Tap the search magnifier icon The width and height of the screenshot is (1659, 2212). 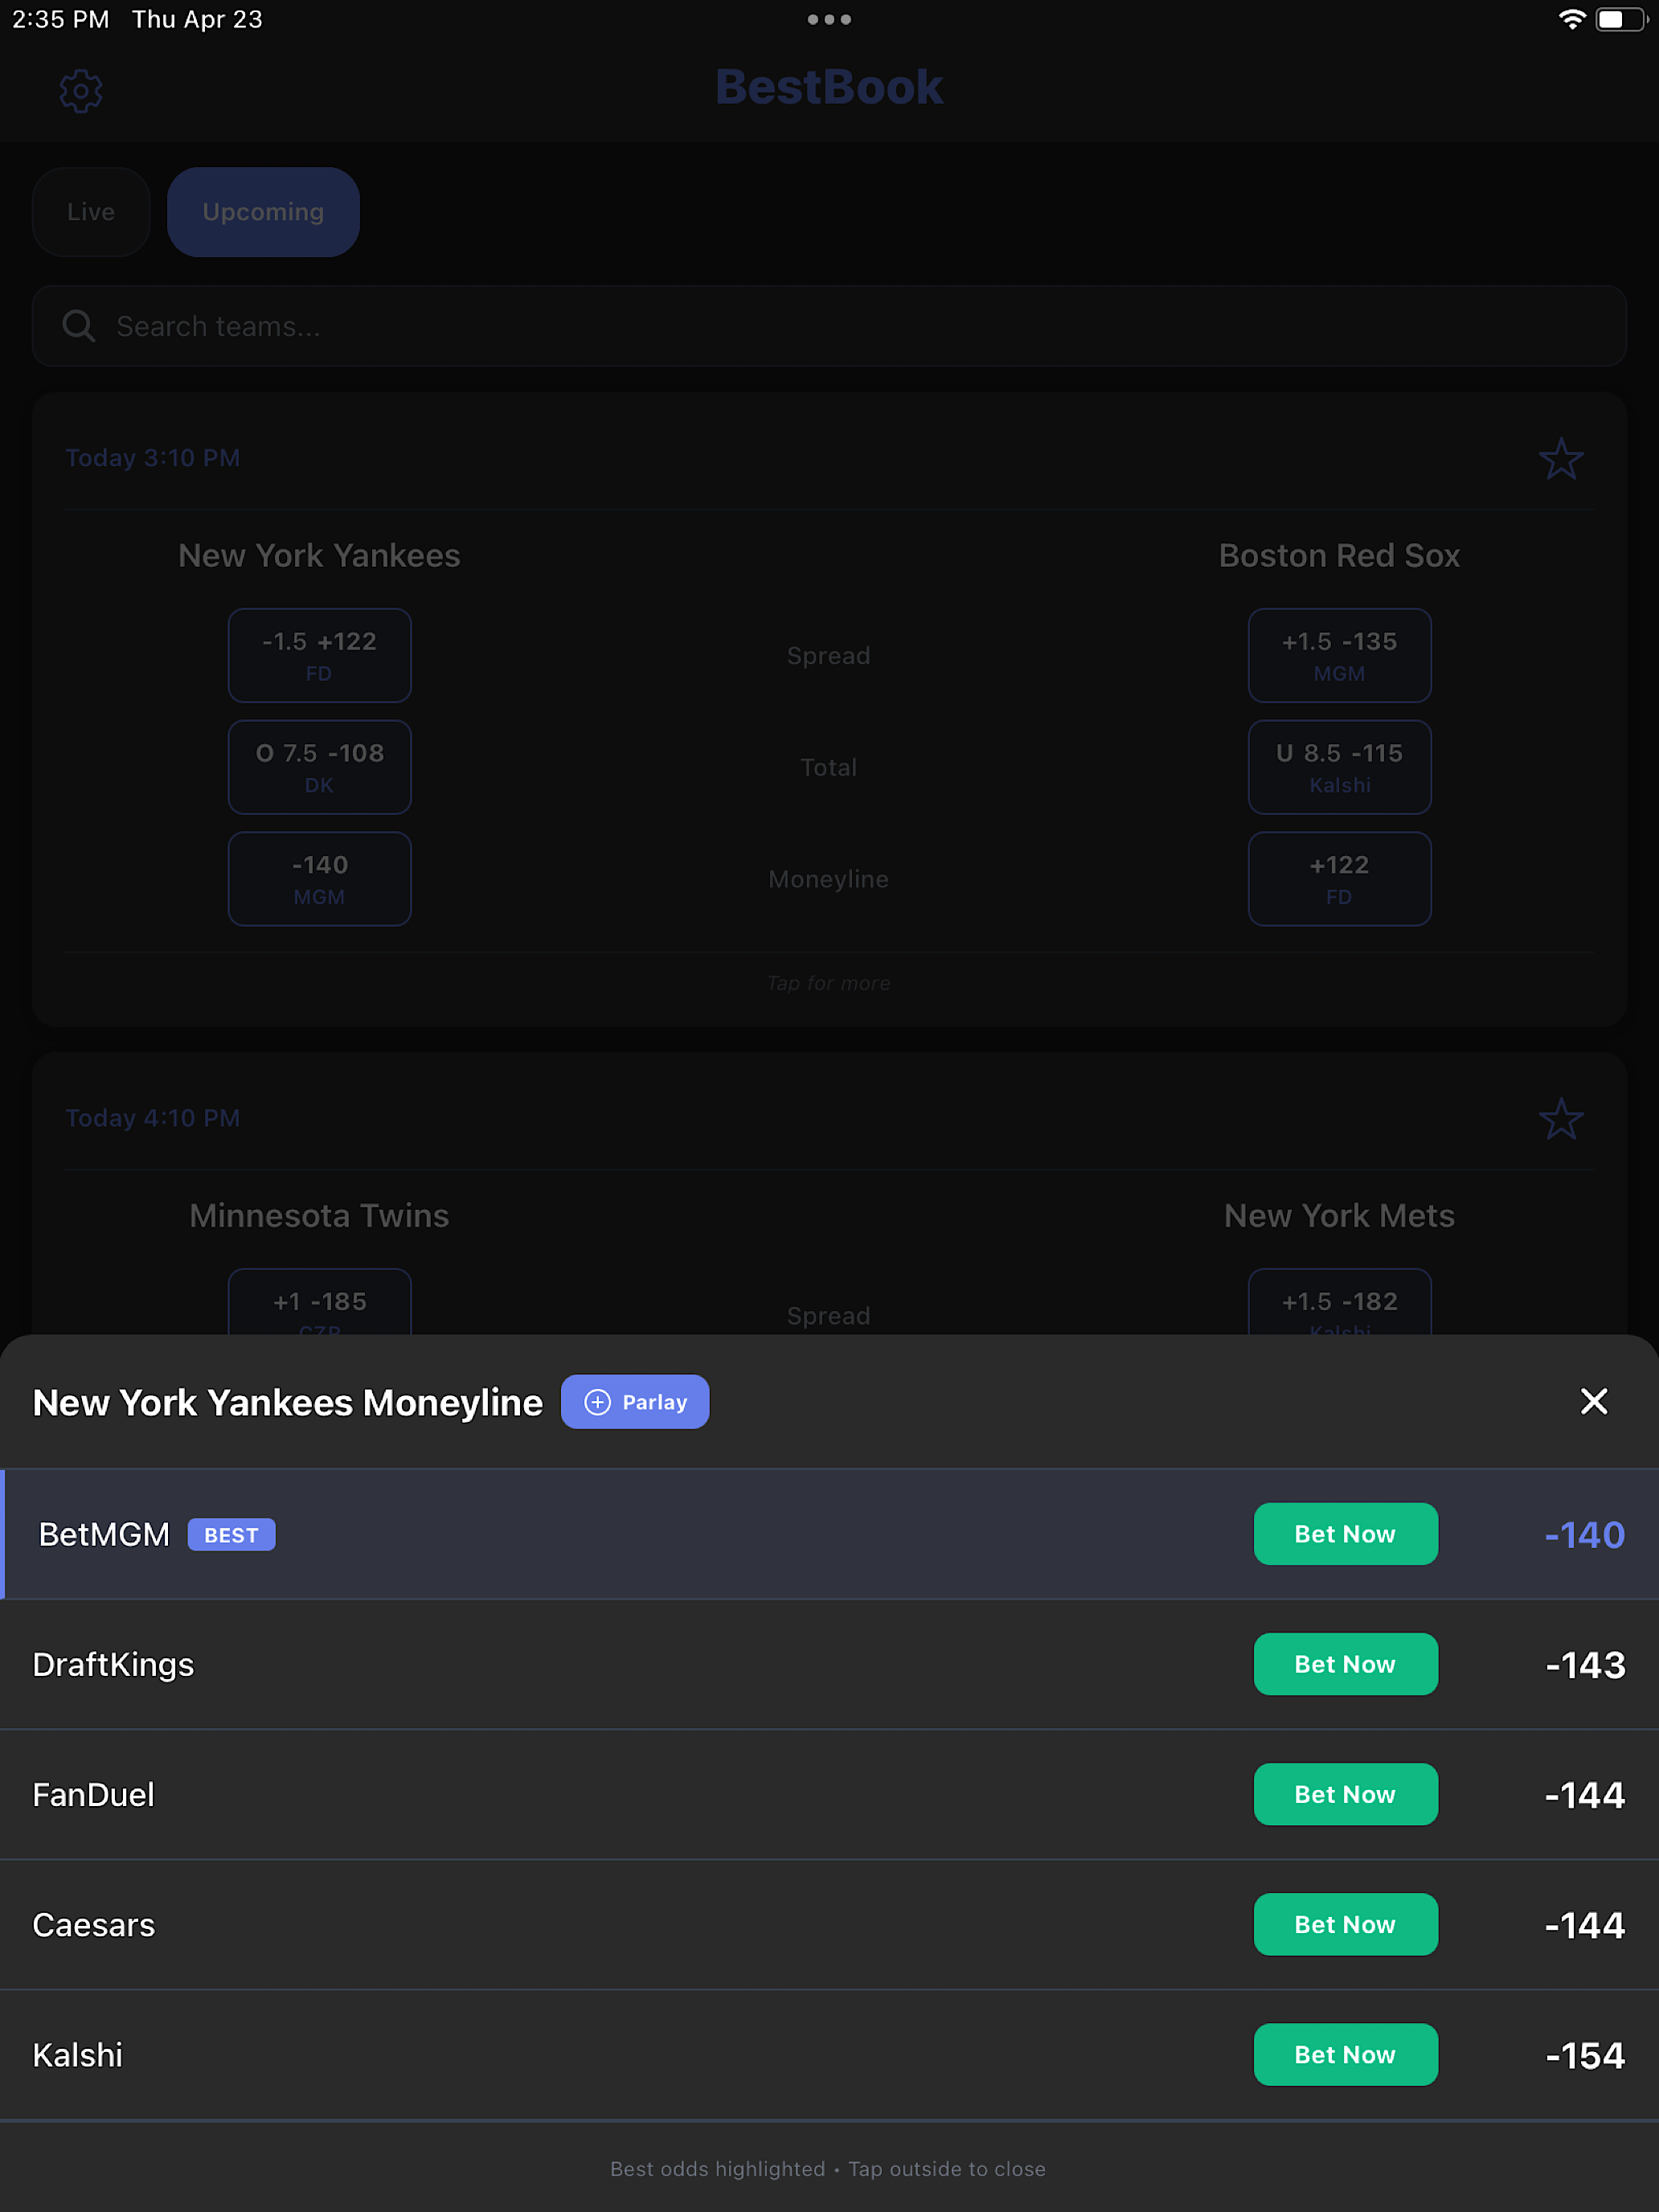78,326
